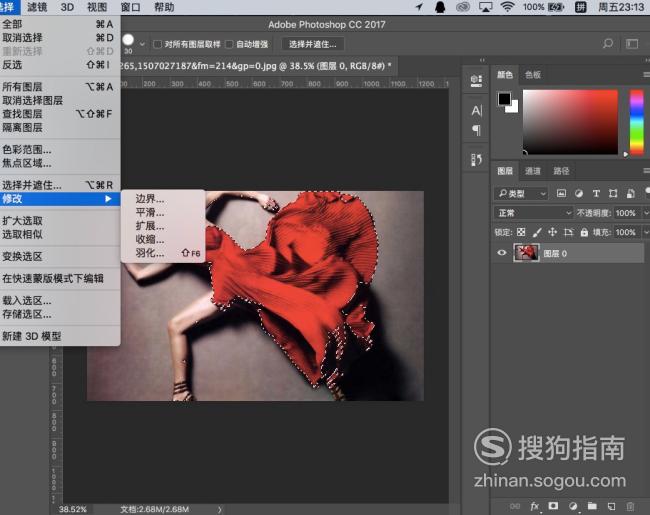Open the layer filter 类型 dropdown
The height and width of the screenshot is (515, 650).
pyautogui.click(x=522, y=193)
